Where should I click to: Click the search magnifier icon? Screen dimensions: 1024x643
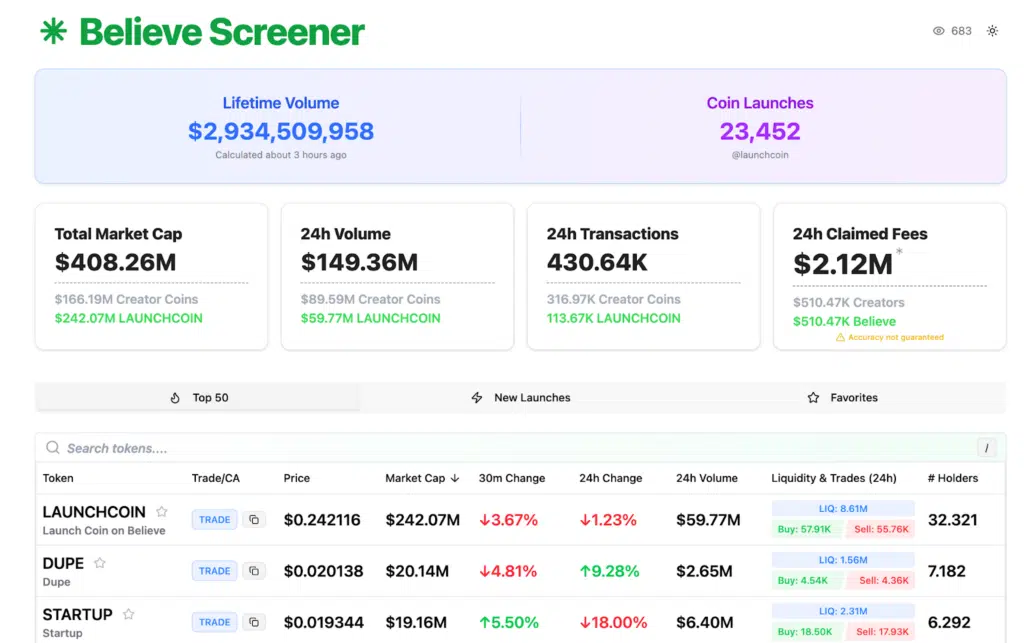tap(52, 448)
